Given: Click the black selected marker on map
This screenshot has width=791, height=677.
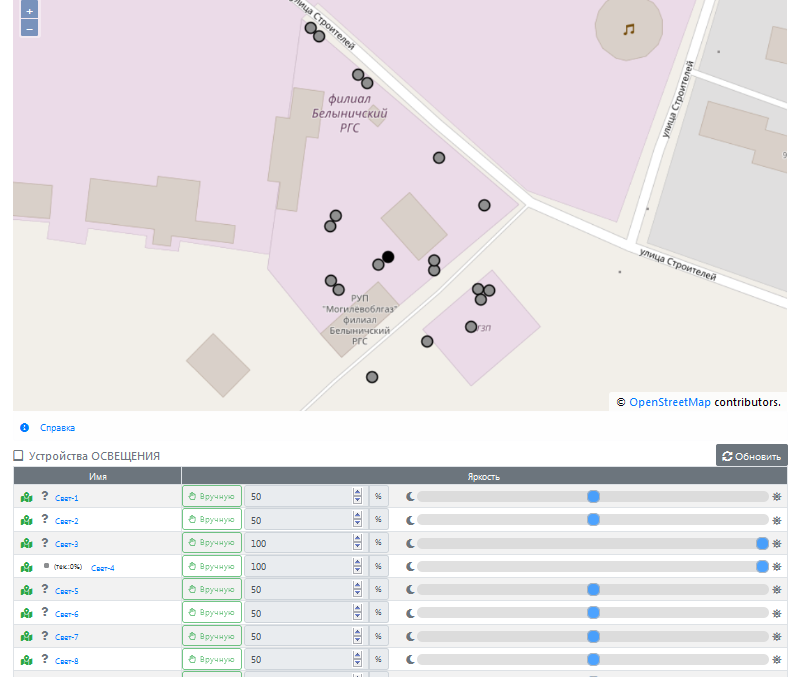Looking at the screenshot, I should click(x=388, y=257).
